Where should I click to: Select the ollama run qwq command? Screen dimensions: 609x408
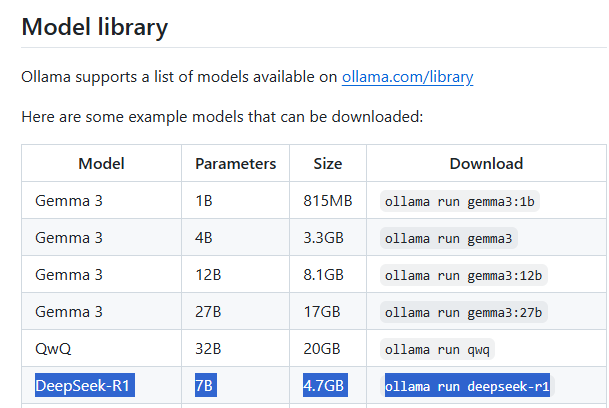point(437,349)
